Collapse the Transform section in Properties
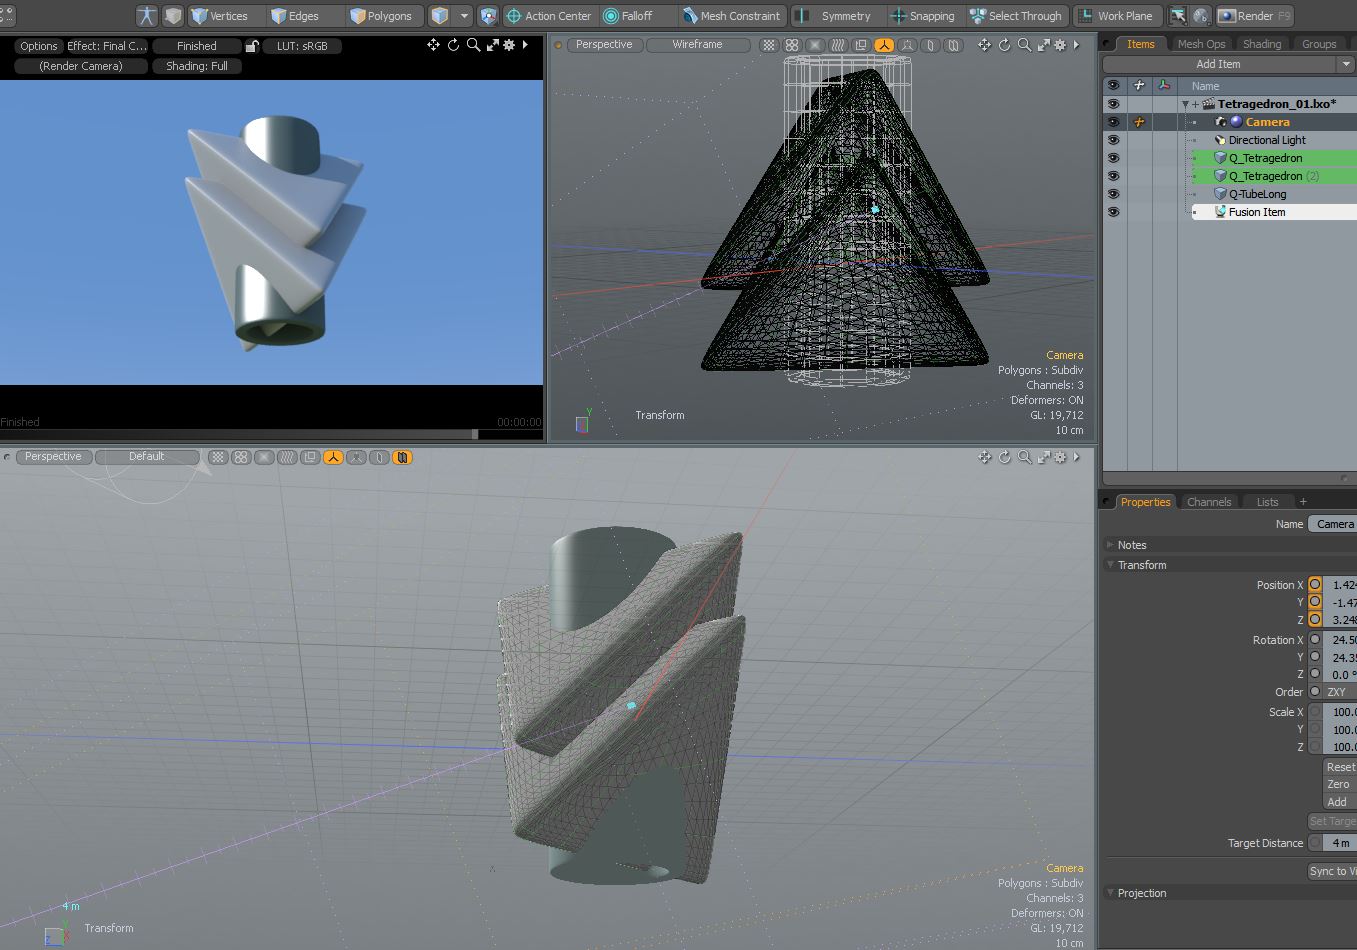Image resolution: width=1357 pixels, height=950 pixels. (1110, 565)
